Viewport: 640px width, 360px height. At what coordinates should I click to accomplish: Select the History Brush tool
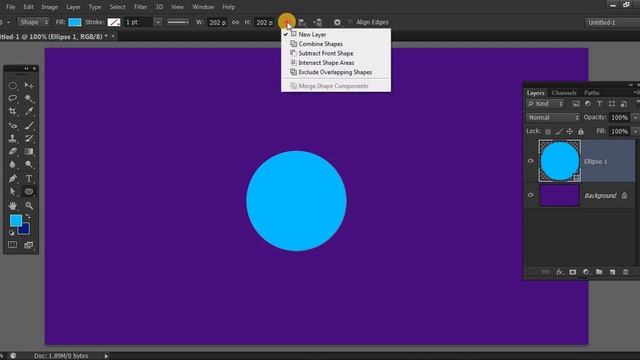29,139
